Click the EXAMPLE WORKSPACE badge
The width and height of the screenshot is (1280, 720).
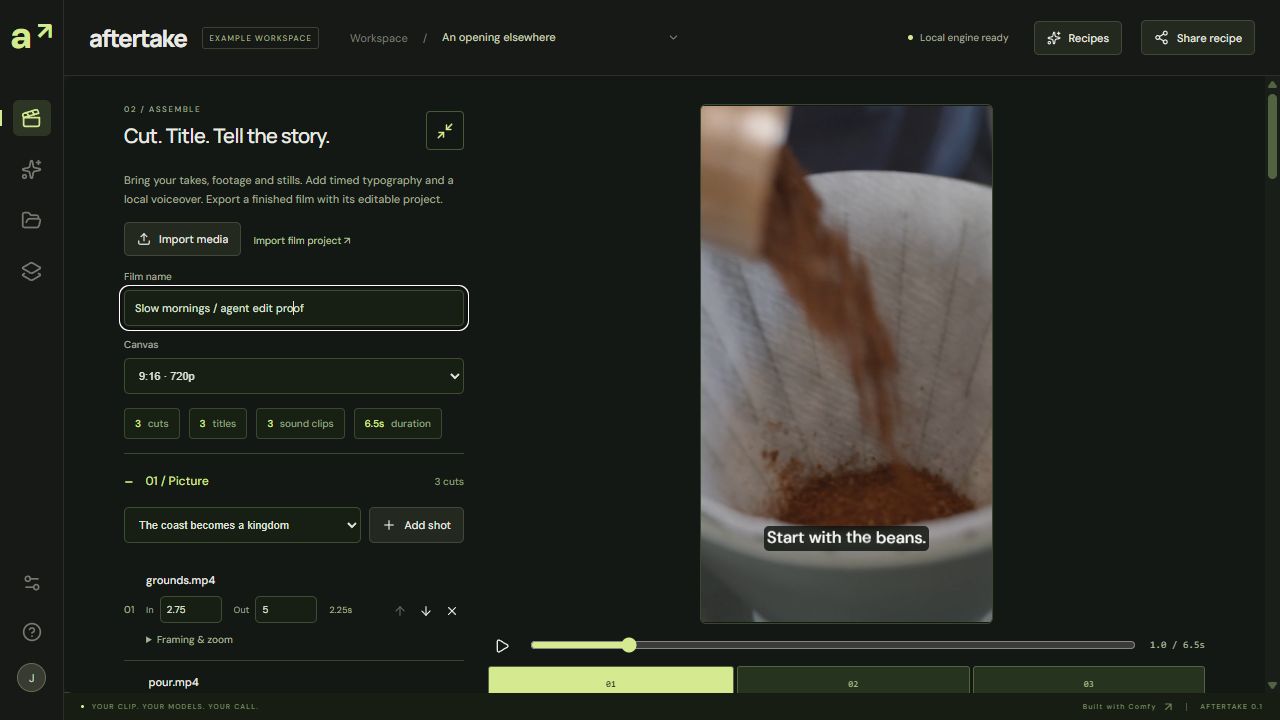[260, 38]
